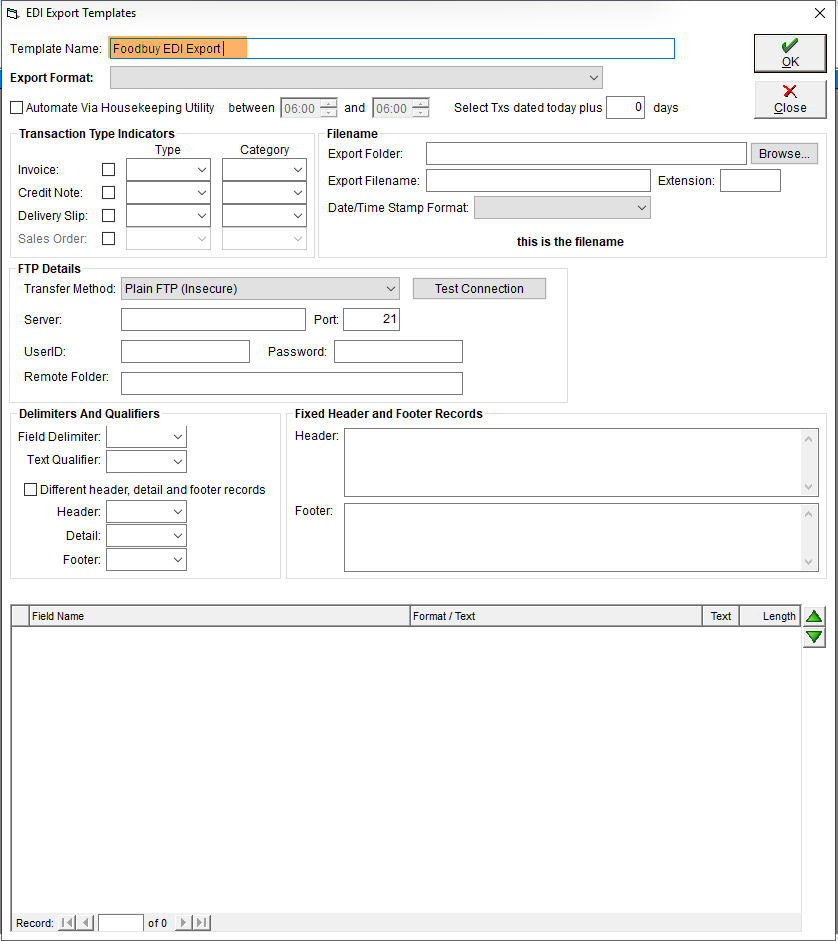Open the Date/Time Stamp Format dropdown
This screenshot has height=941, width=838.
pos(562,208)
